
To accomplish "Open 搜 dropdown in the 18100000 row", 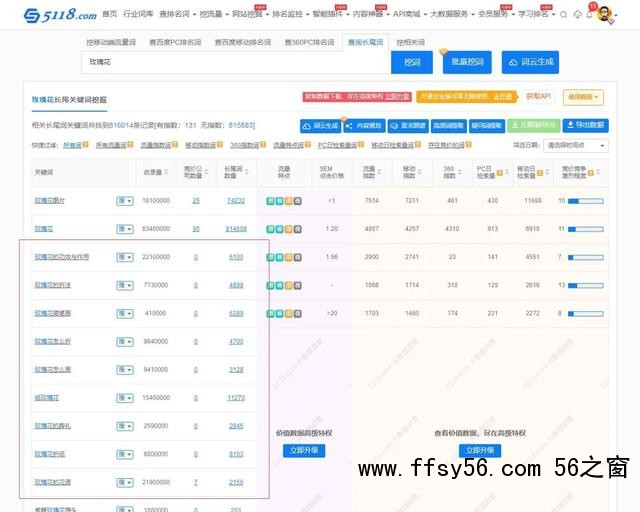I will (125, 201).
